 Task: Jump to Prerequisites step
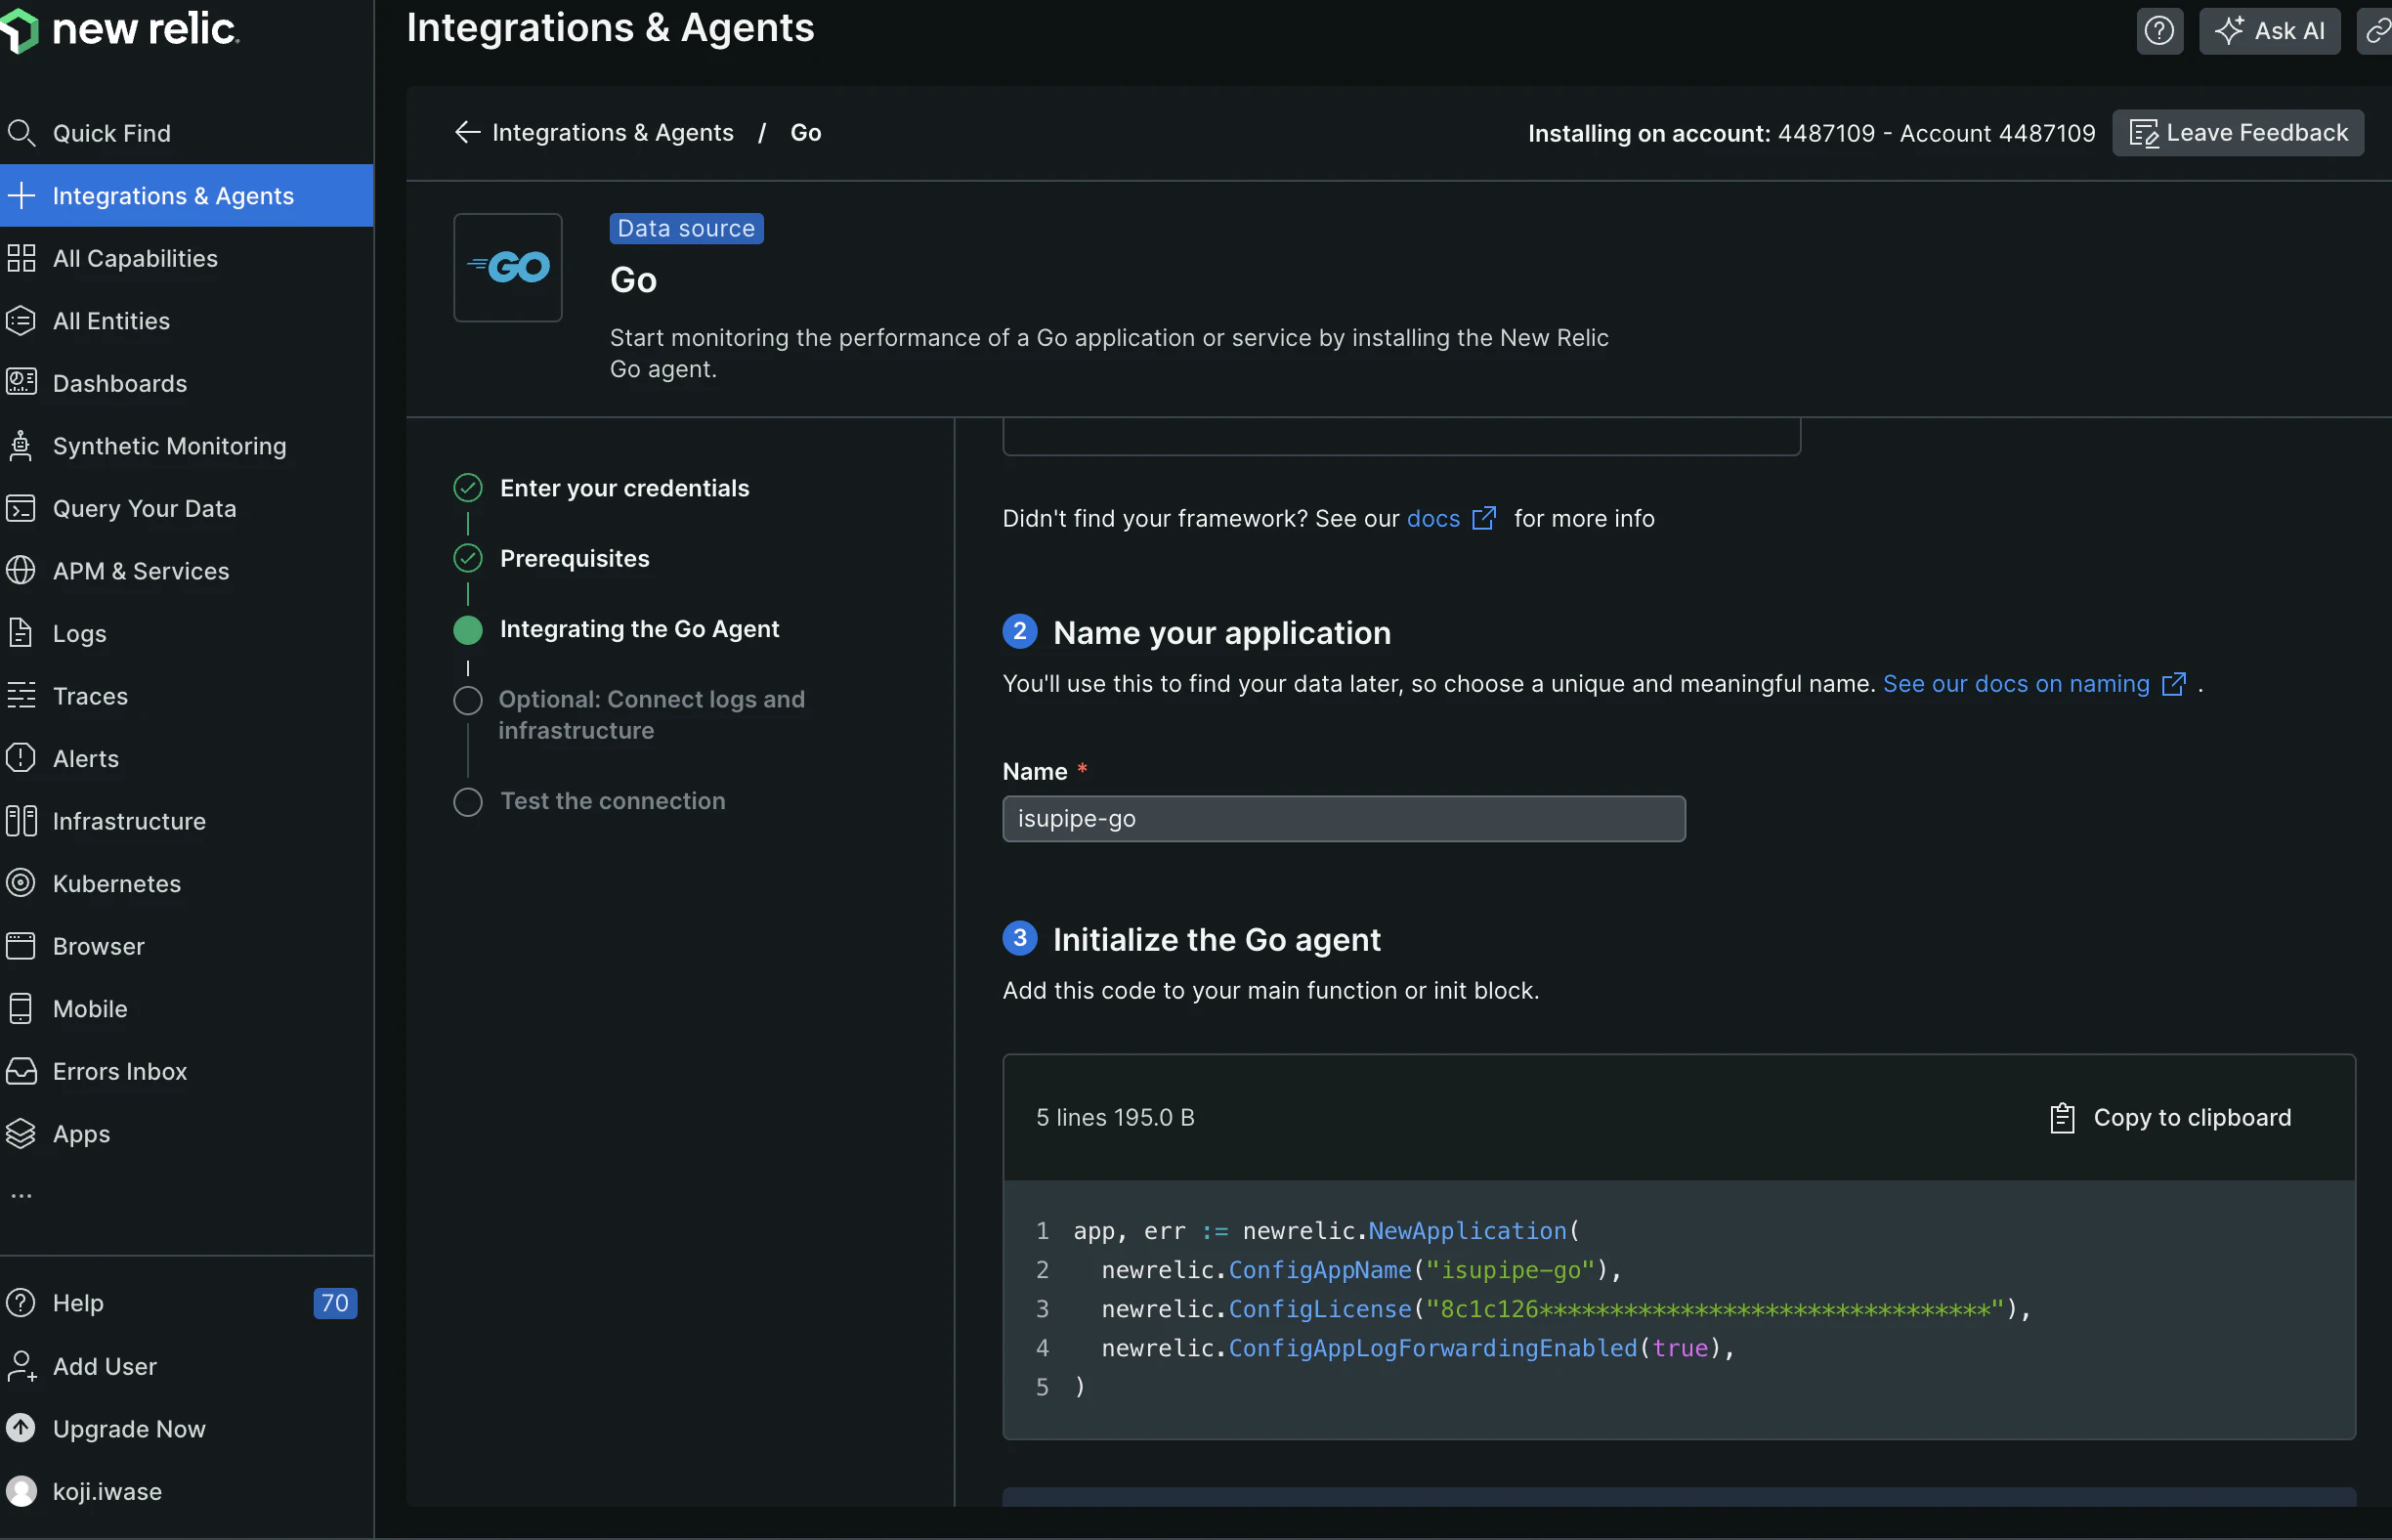tap(574, 558)
